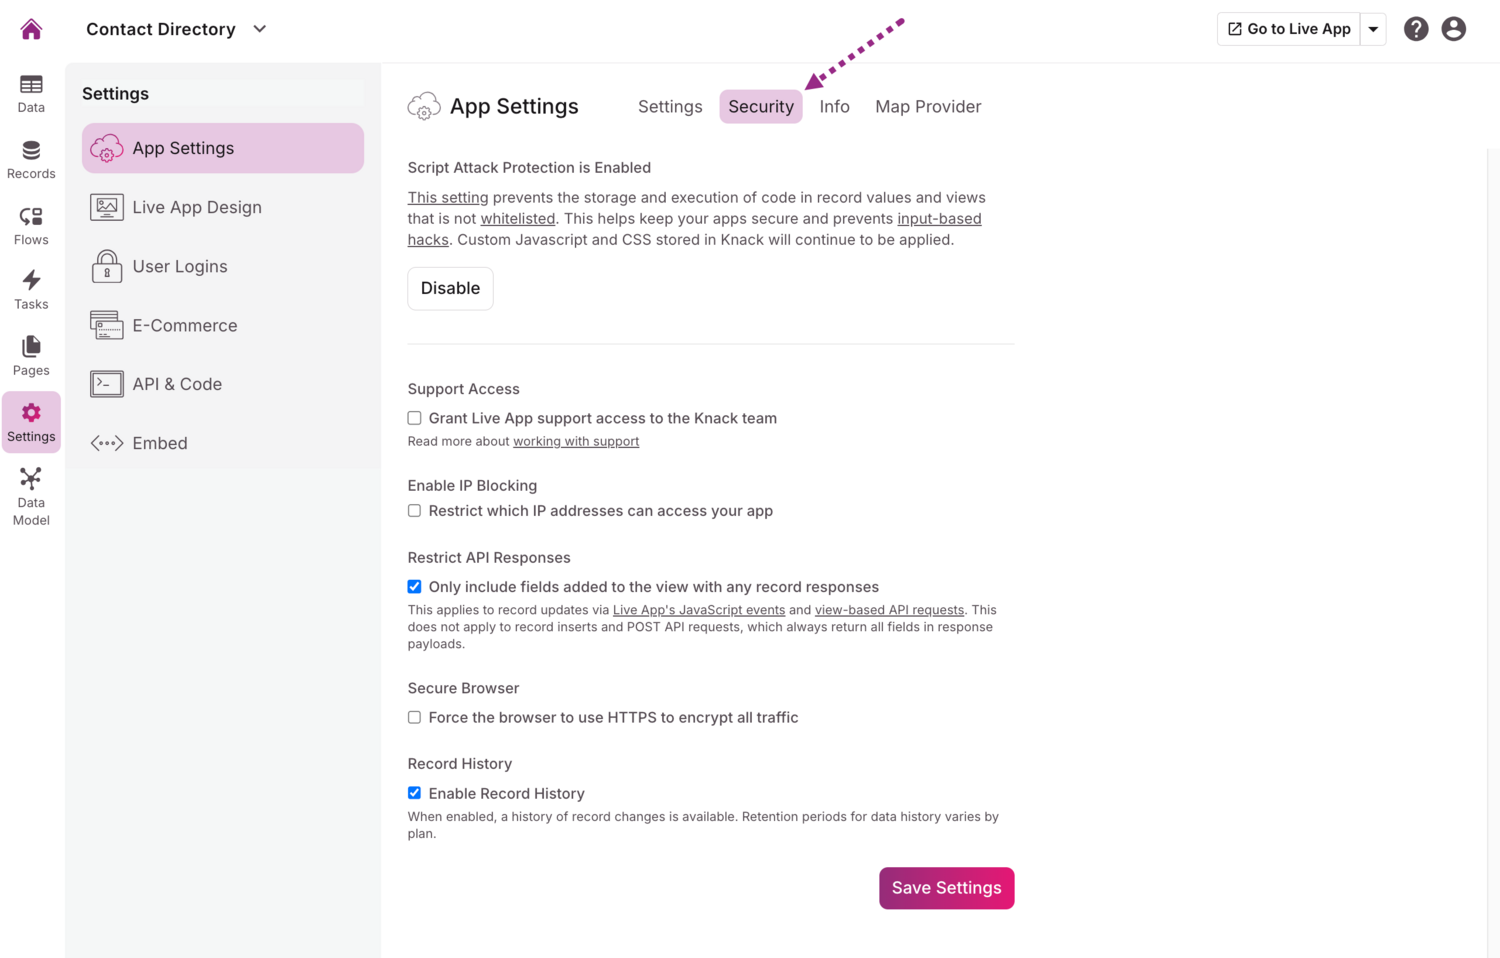This screenshot has height=958, width=1500.
Task: Open the user account profile icon
Action: click(x=1453, y=29)
